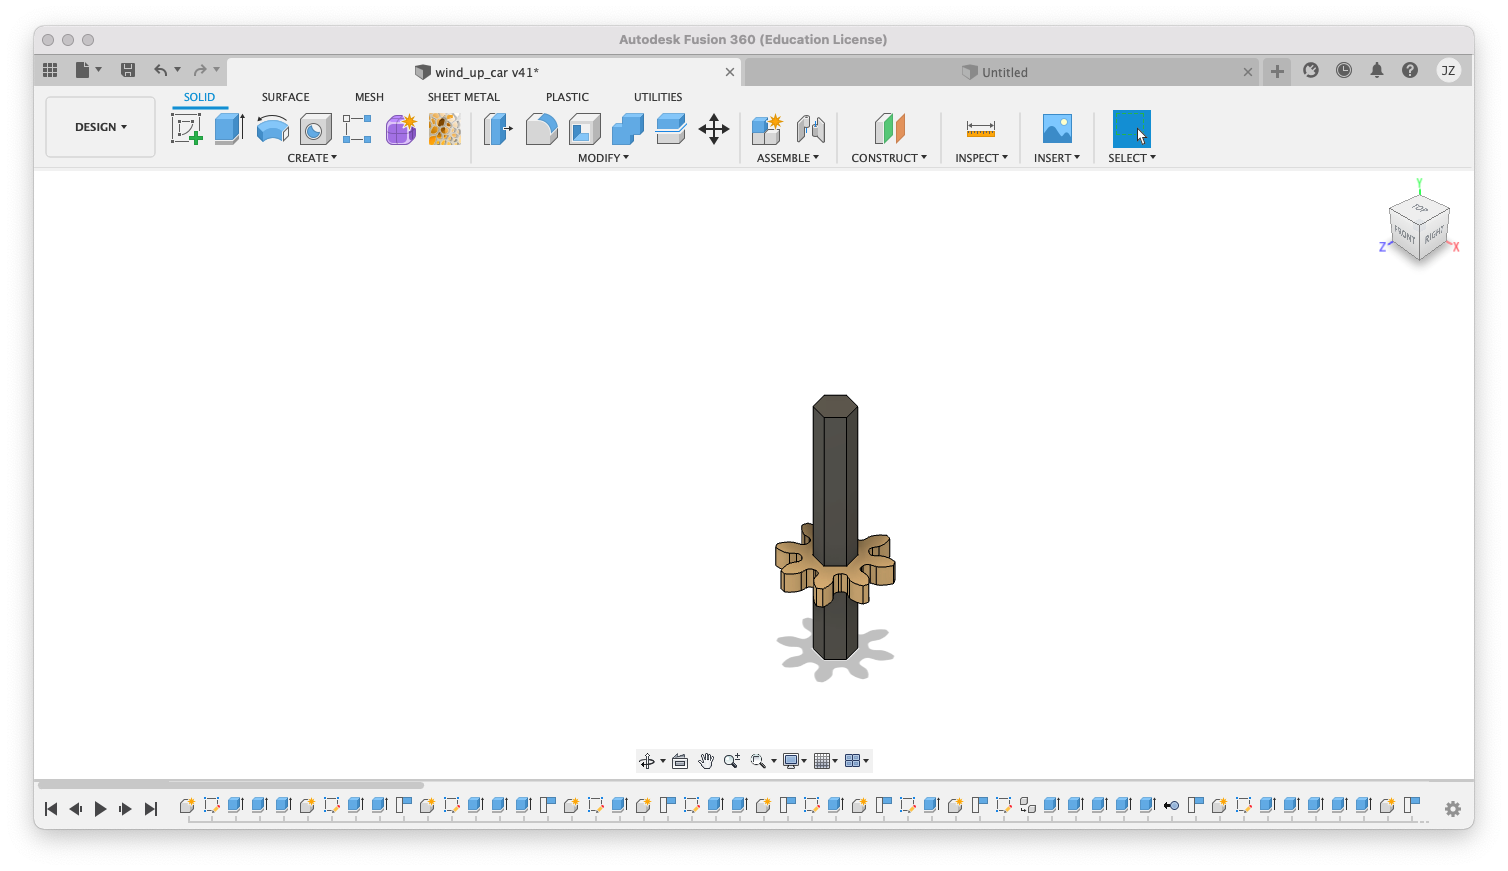Create a New Component
Viewport: 1508px width, 871px height.
[767, 129]
